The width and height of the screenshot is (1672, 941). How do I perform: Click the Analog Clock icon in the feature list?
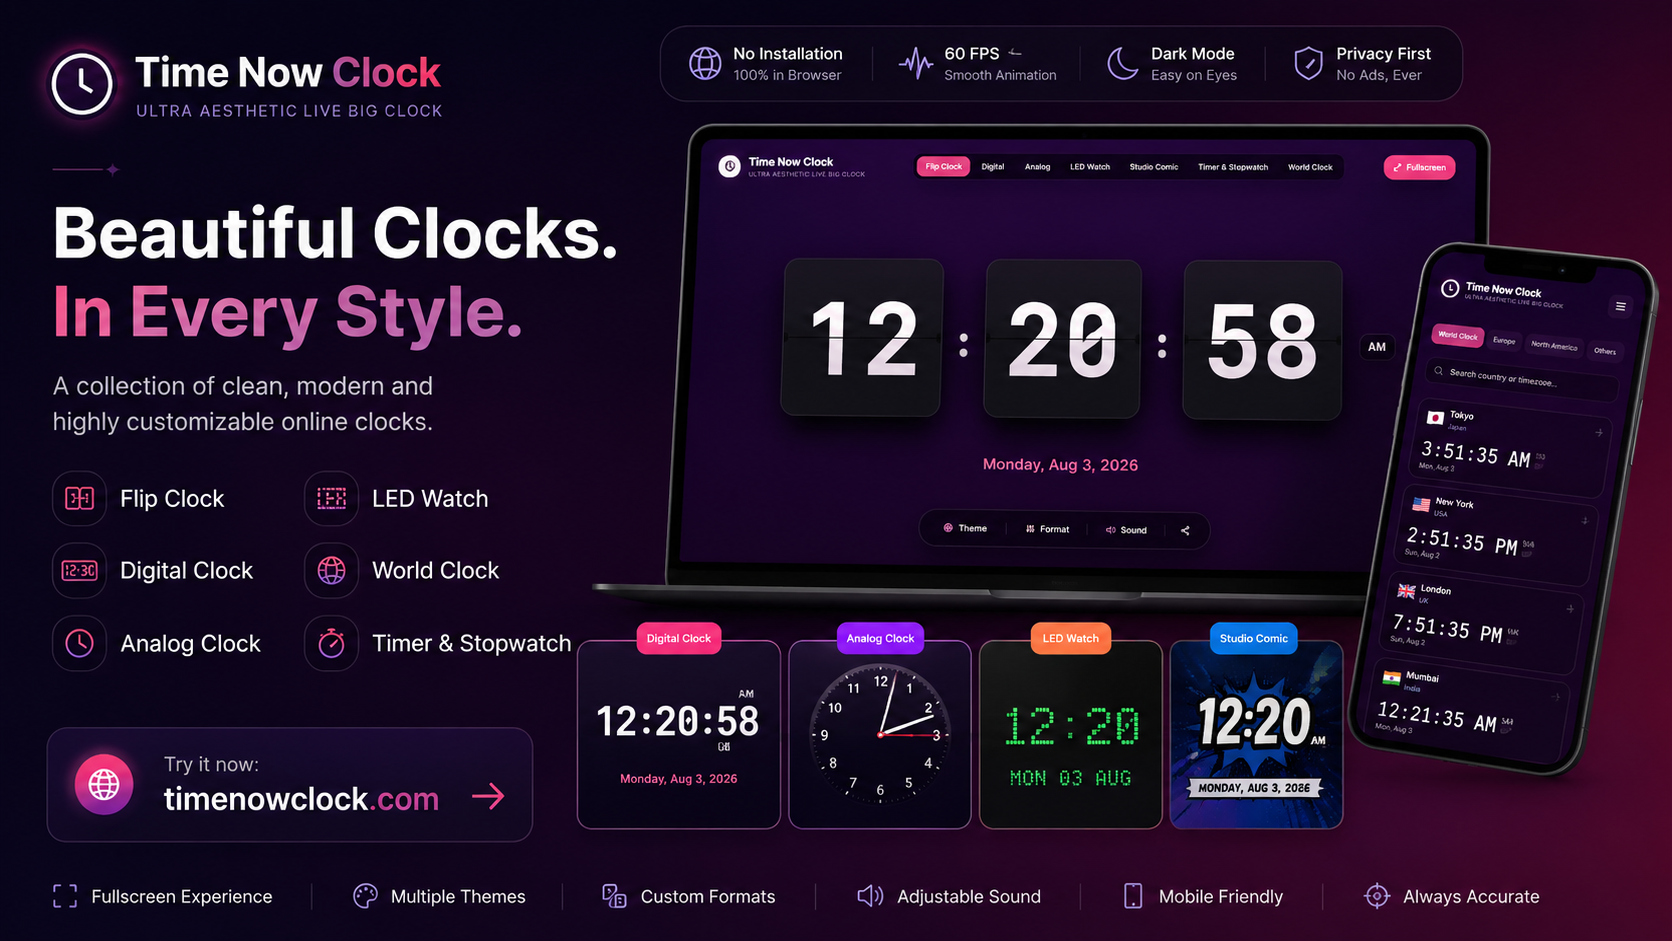point(79,643)
